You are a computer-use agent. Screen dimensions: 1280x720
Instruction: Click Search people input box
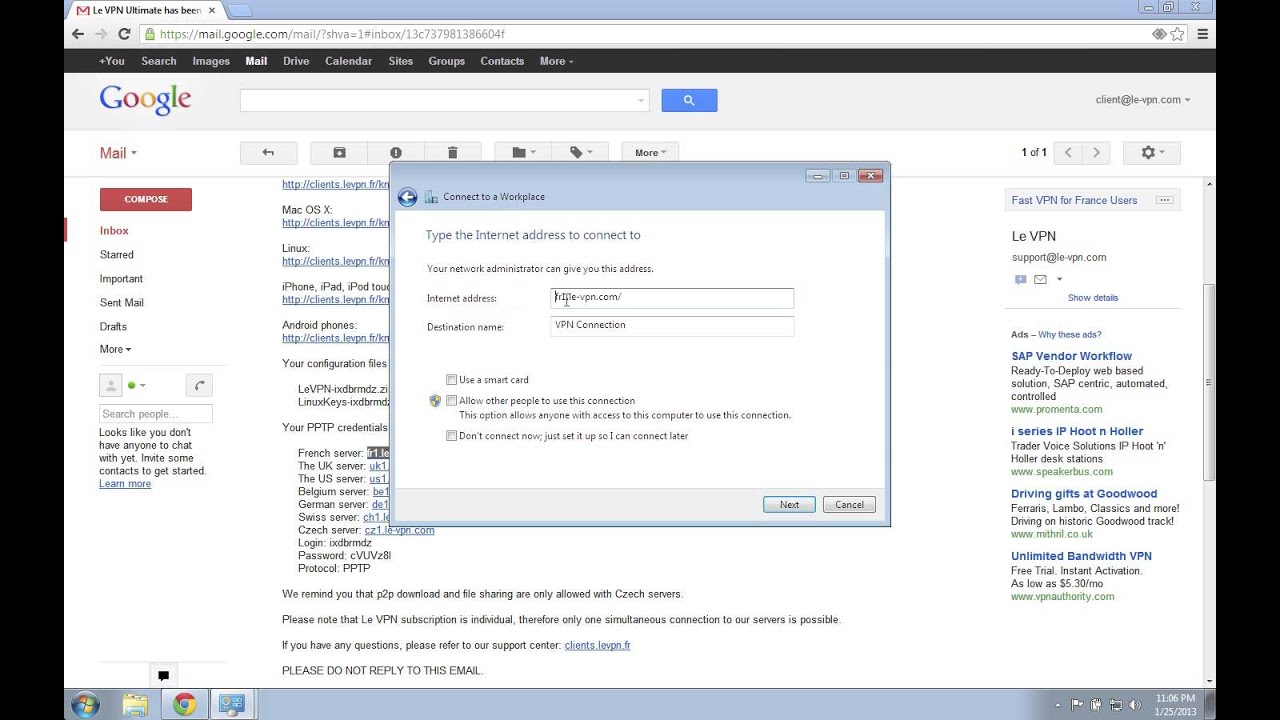coord(156,414)
